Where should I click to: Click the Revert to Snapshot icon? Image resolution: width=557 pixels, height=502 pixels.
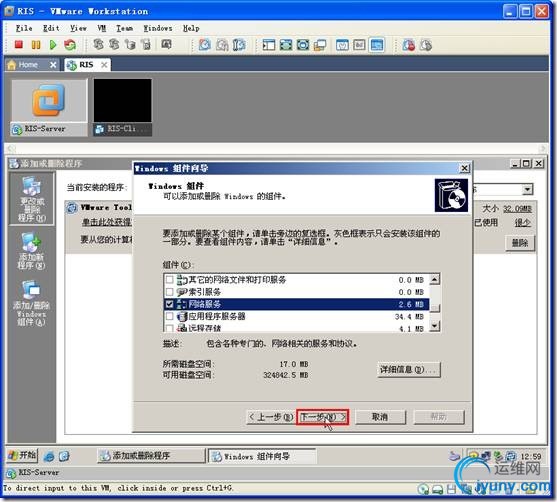[222, 45]
